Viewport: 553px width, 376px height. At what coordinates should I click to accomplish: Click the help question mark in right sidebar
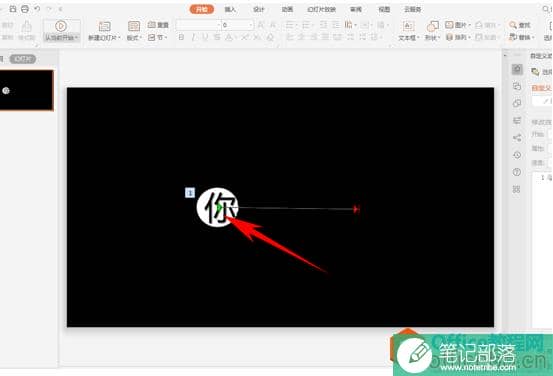click(517, 172)
